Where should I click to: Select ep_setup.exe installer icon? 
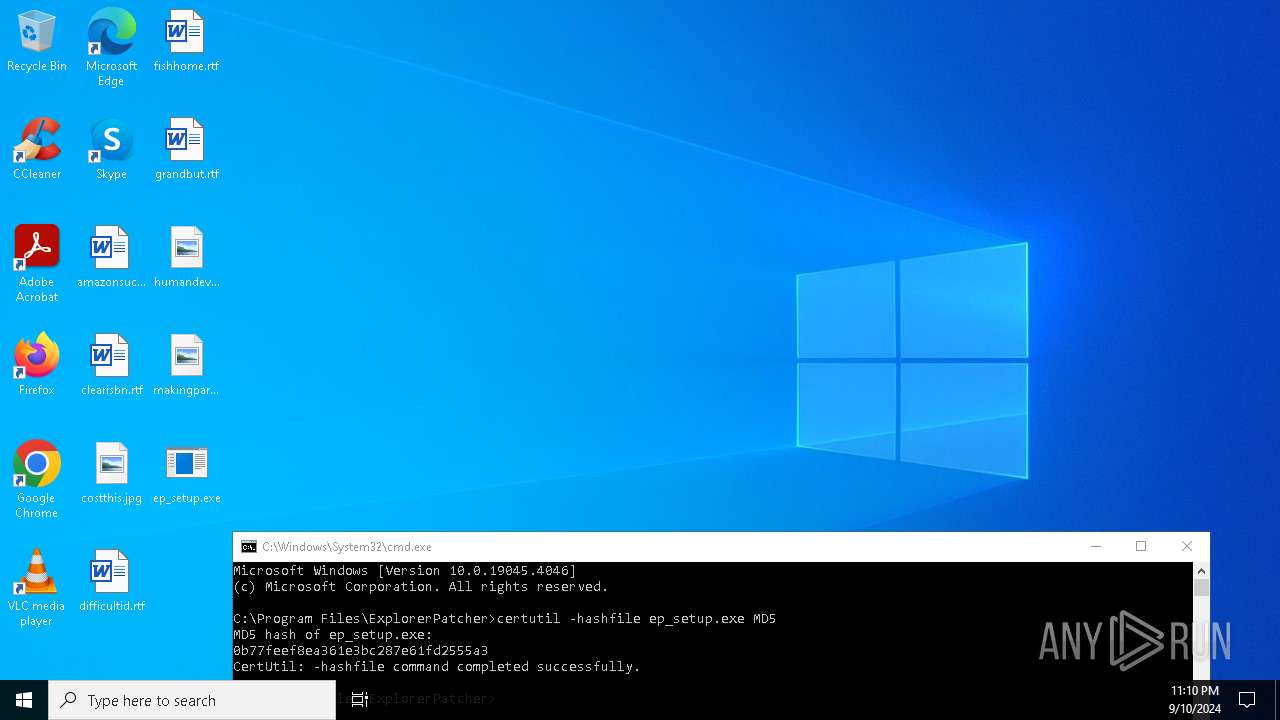click(x=186, y=473)
